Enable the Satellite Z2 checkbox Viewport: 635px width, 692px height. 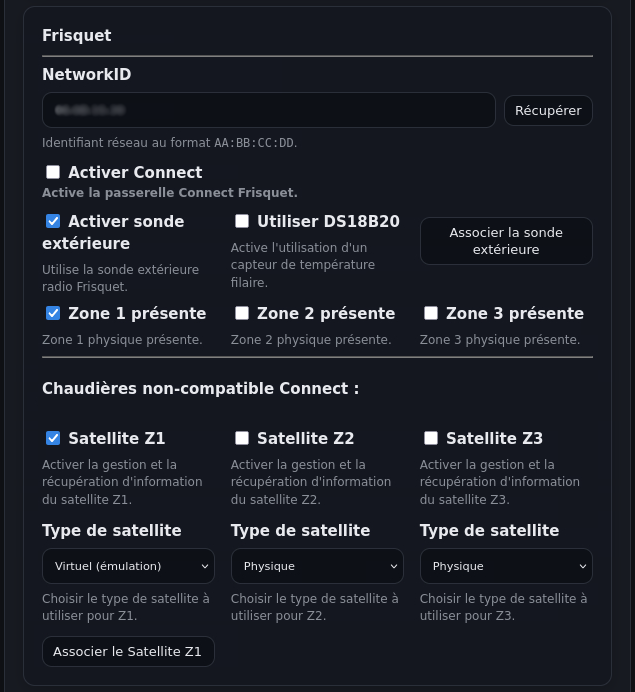pos(242,438)
